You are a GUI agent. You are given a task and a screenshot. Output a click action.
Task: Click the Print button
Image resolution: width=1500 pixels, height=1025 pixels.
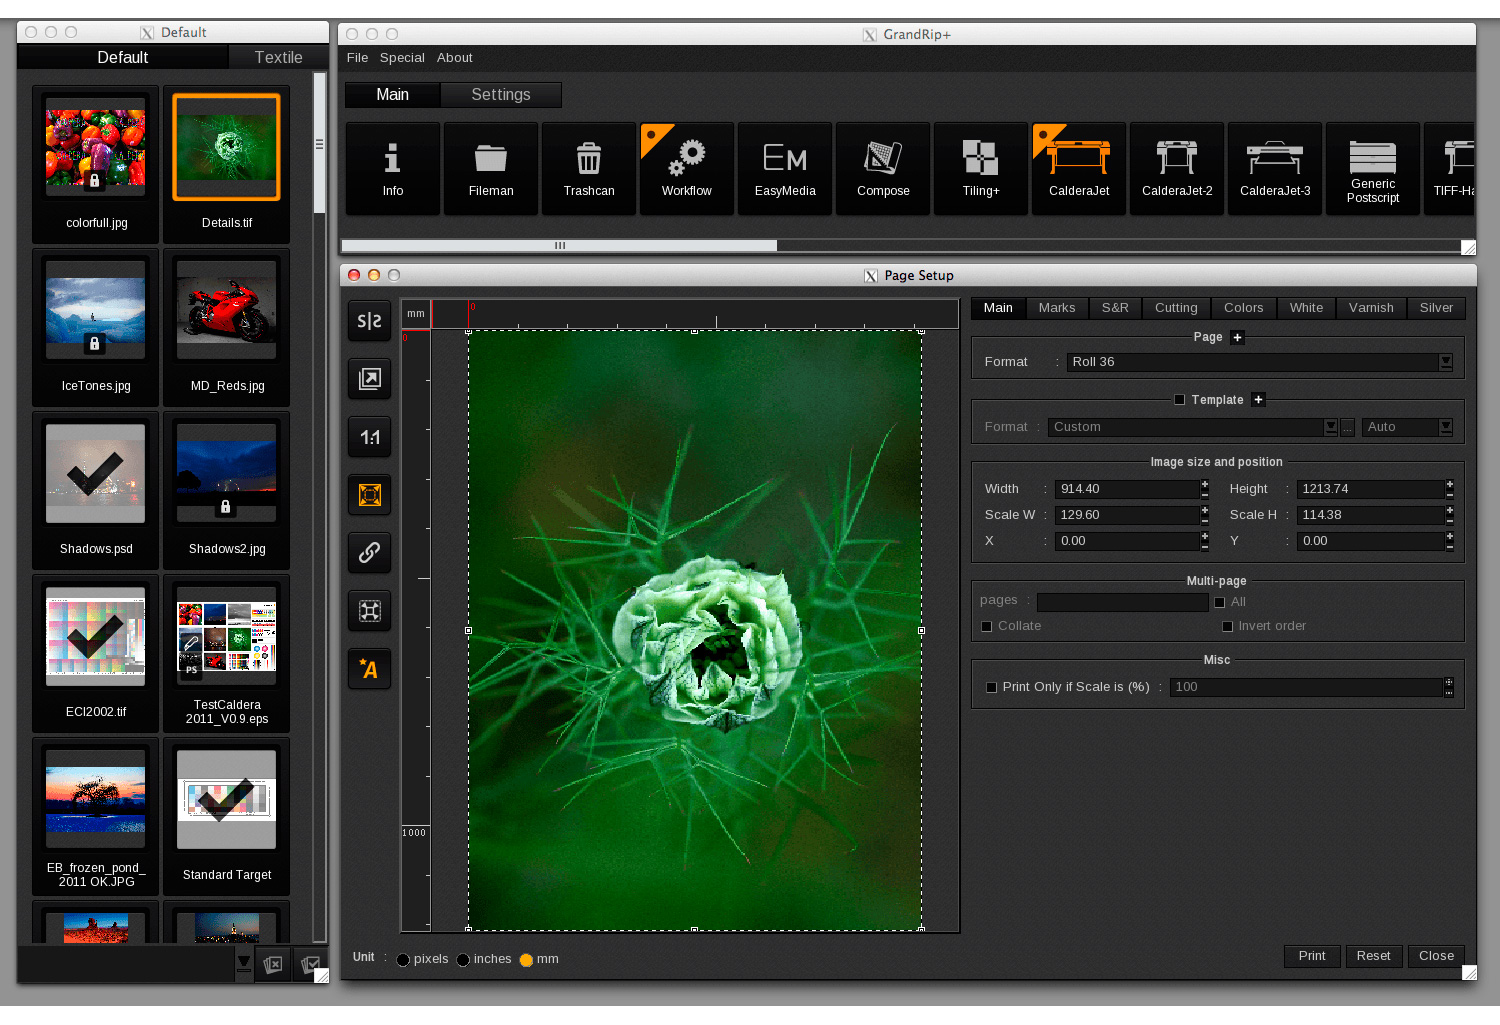coord(1312,956)
